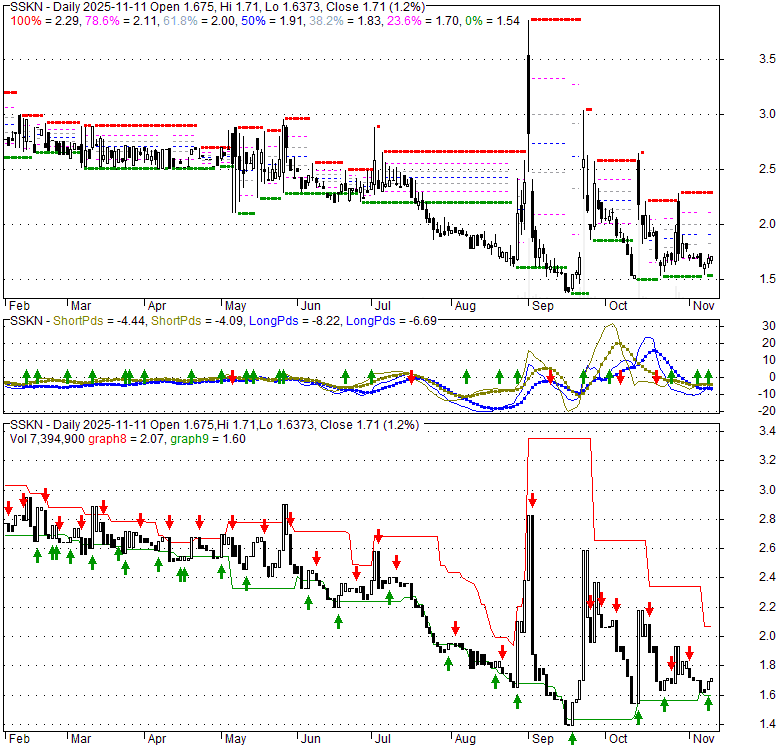This screenshot has width=780, height=745.
Task: Click the green 'graph9 = 1.60' label
Action: click(x=208, y=439)
